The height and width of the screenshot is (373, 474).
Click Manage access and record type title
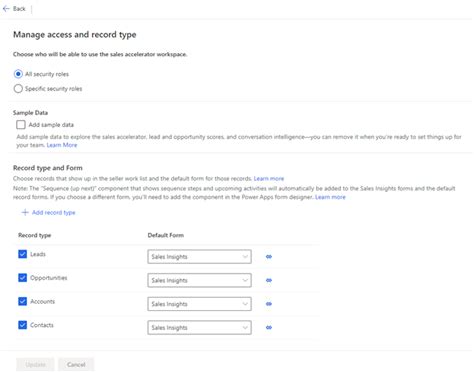(75, 35)
